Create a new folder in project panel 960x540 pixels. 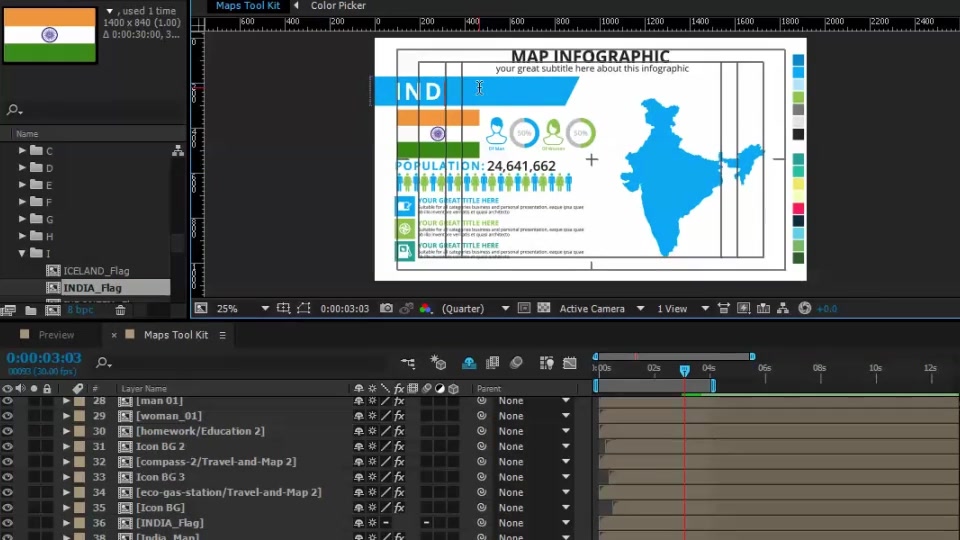(31, 311)
